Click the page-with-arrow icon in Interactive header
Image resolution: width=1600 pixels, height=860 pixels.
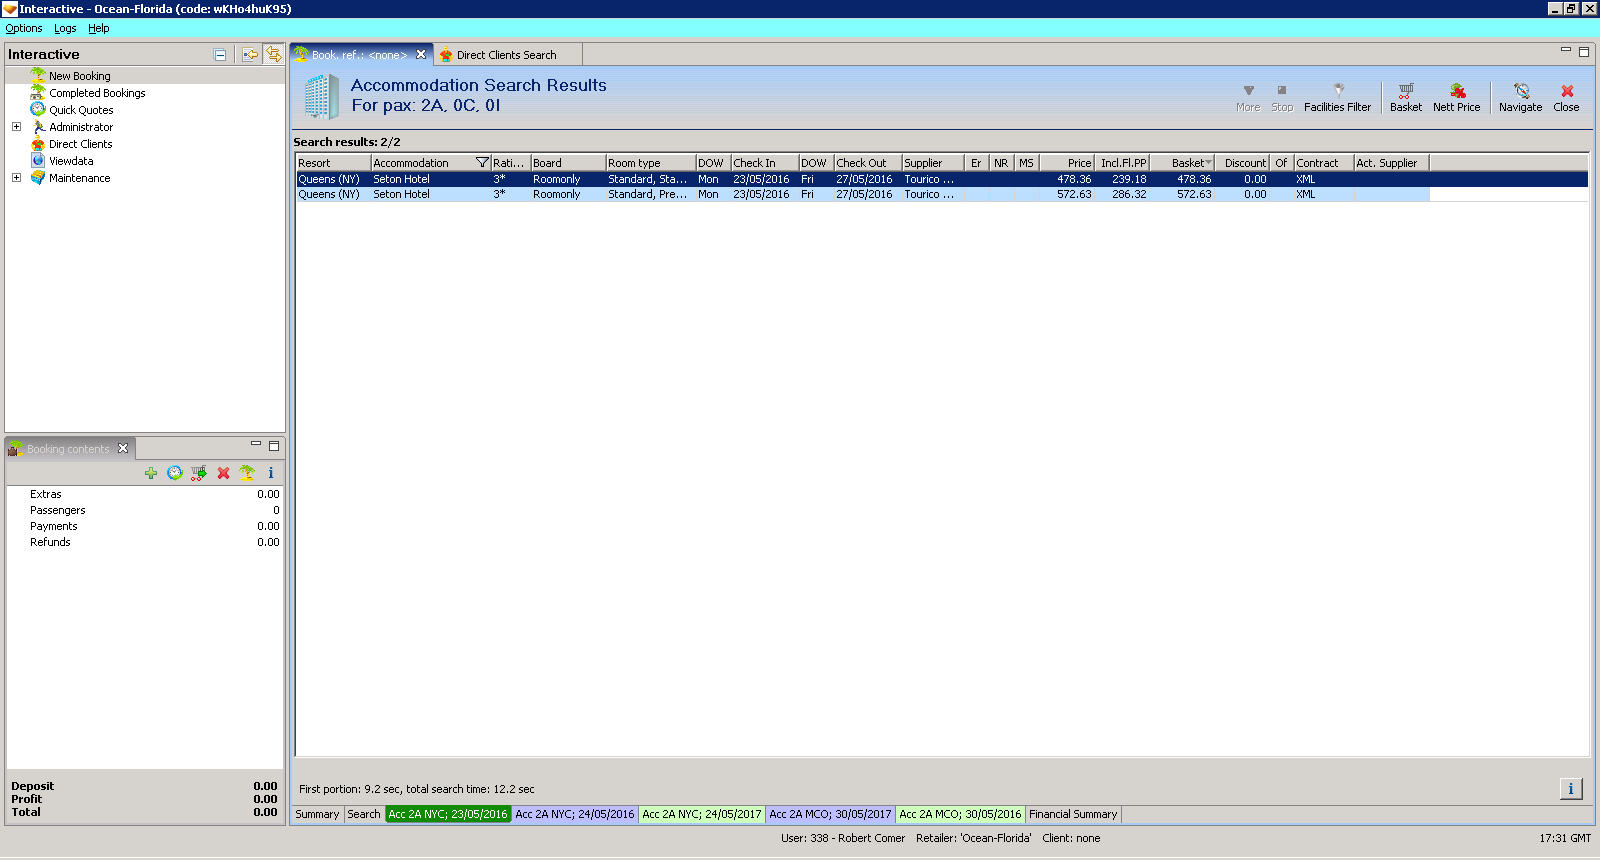(250, 55)
